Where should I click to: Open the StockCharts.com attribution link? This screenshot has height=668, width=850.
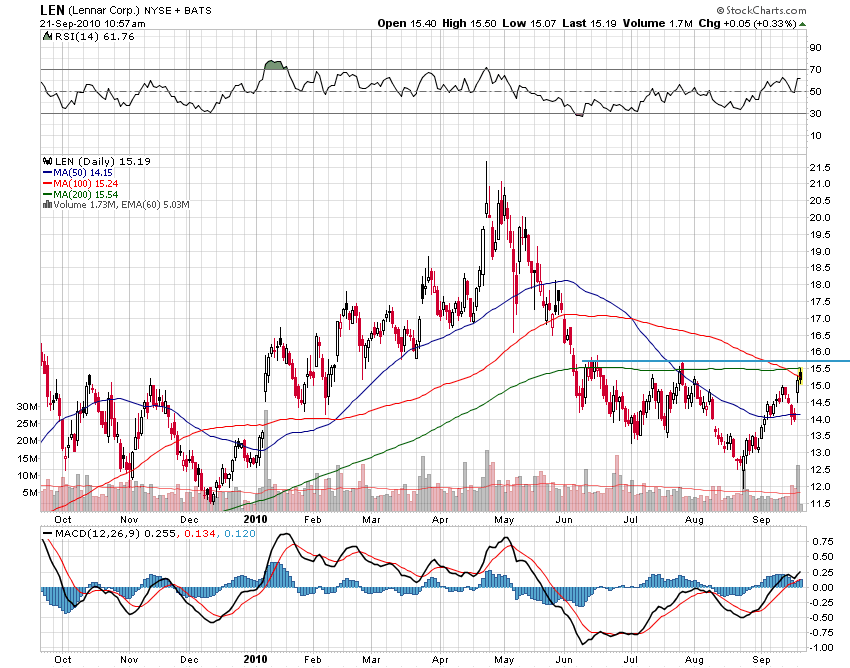pyautogui.click(x=762, y=10)
